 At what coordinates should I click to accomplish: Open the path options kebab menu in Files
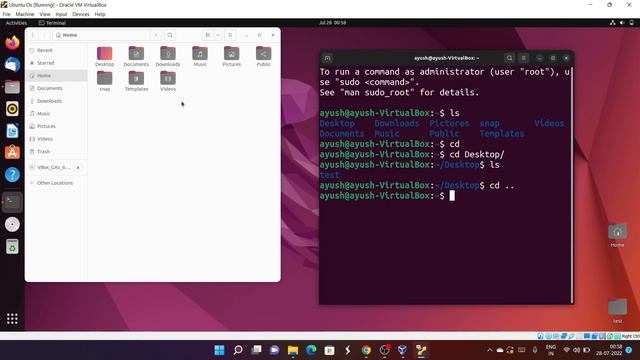click(156, 35)
